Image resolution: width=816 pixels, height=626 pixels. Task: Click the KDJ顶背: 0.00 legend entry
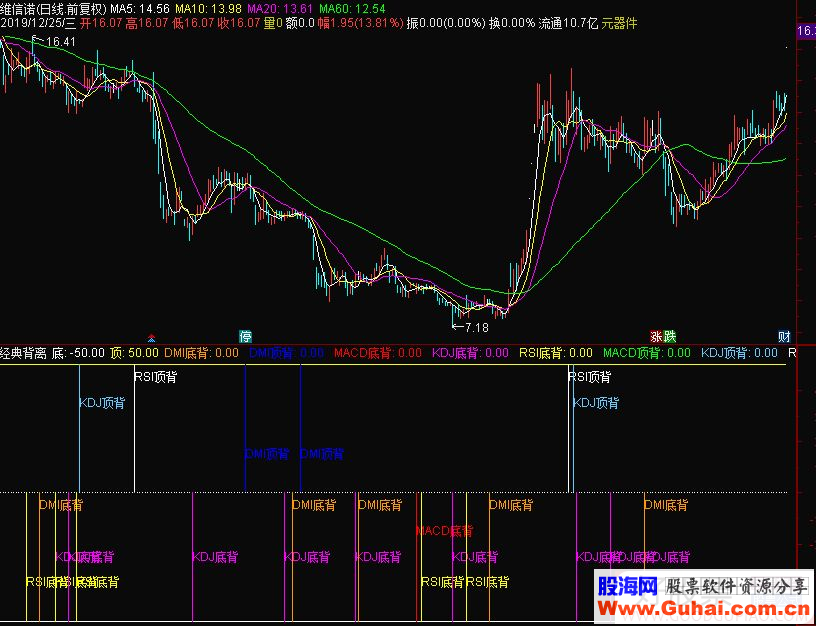click(x=740, y=353)
